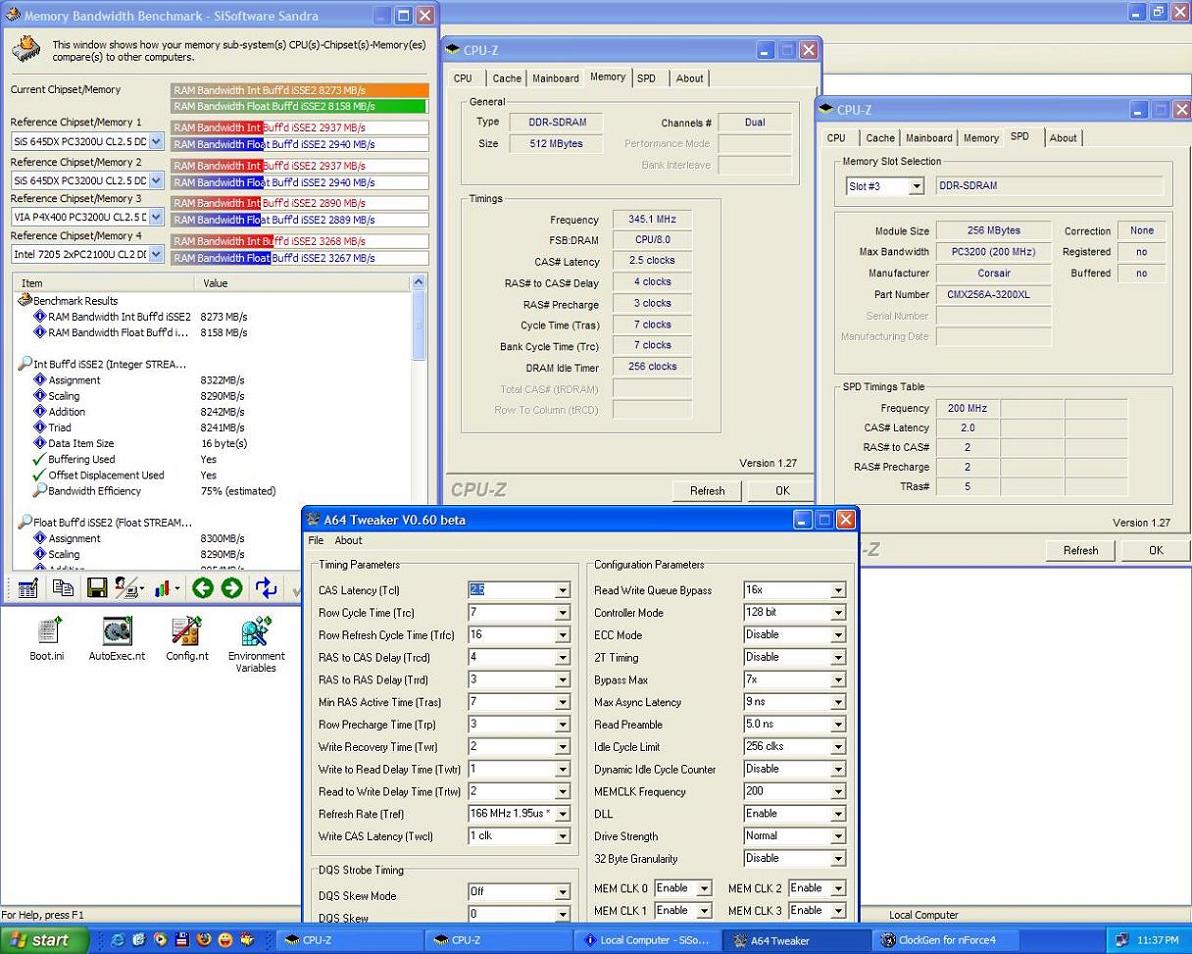Select About tab in CPU-Z SPD window
Viewport: 1192px width, 954px height.
[1063, 138]
